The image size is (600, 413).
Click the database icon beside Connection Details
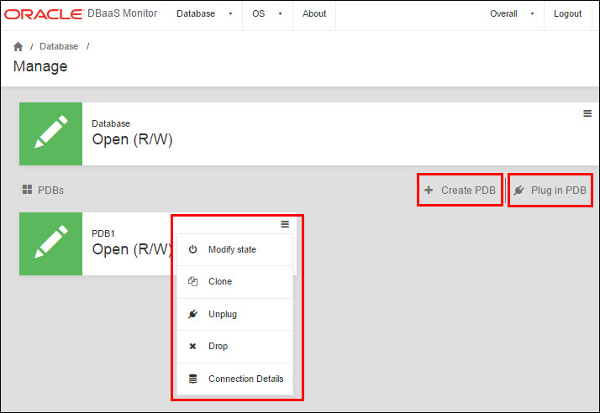pyautogui.click(x=193, y=379)
